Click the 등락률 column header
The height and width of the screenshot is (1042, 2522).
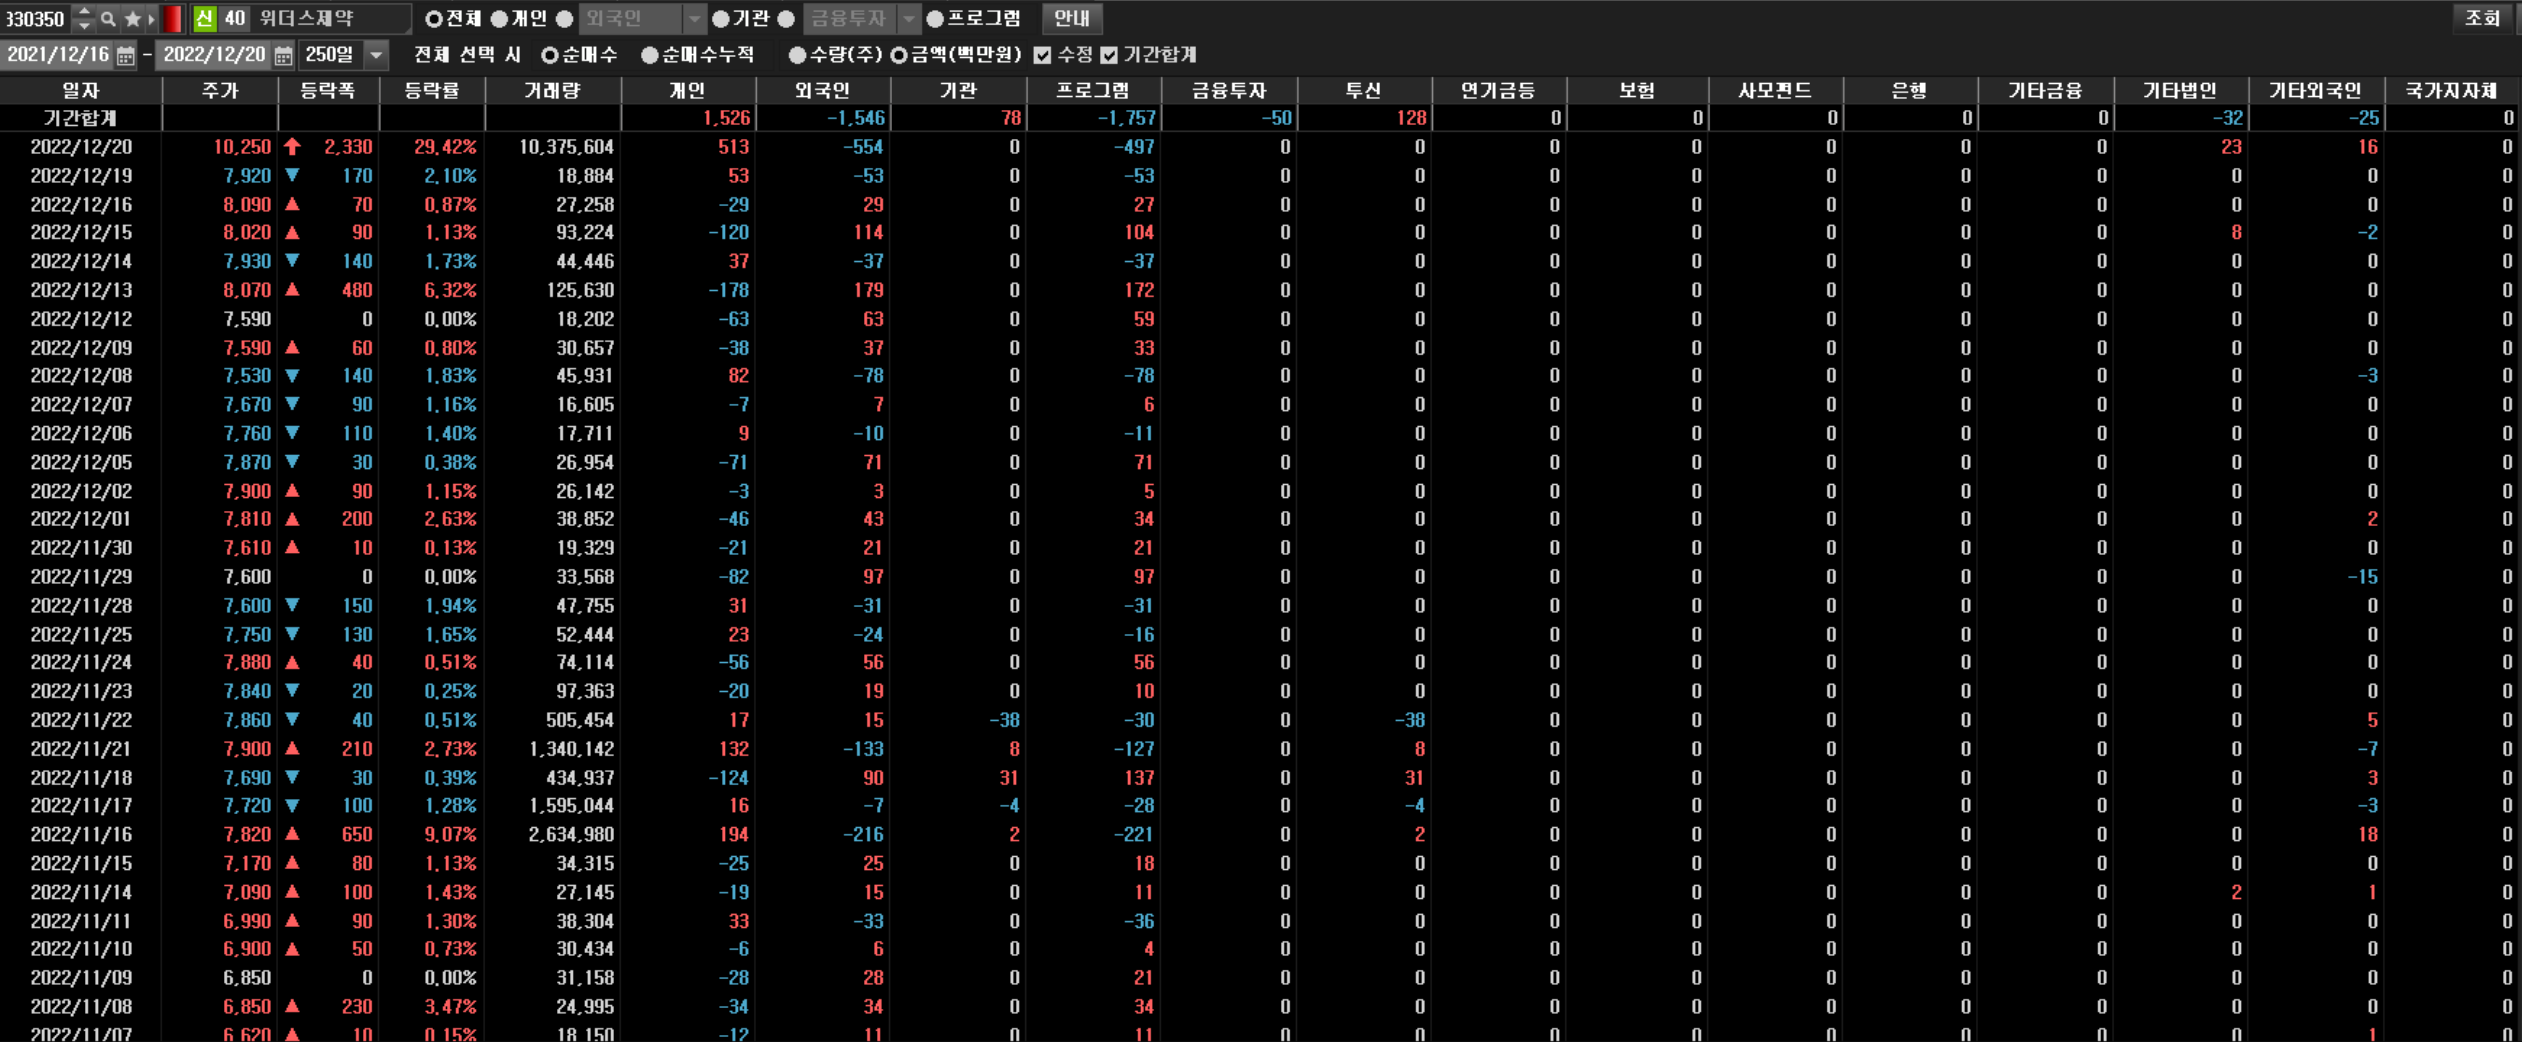tap(432, 91)
